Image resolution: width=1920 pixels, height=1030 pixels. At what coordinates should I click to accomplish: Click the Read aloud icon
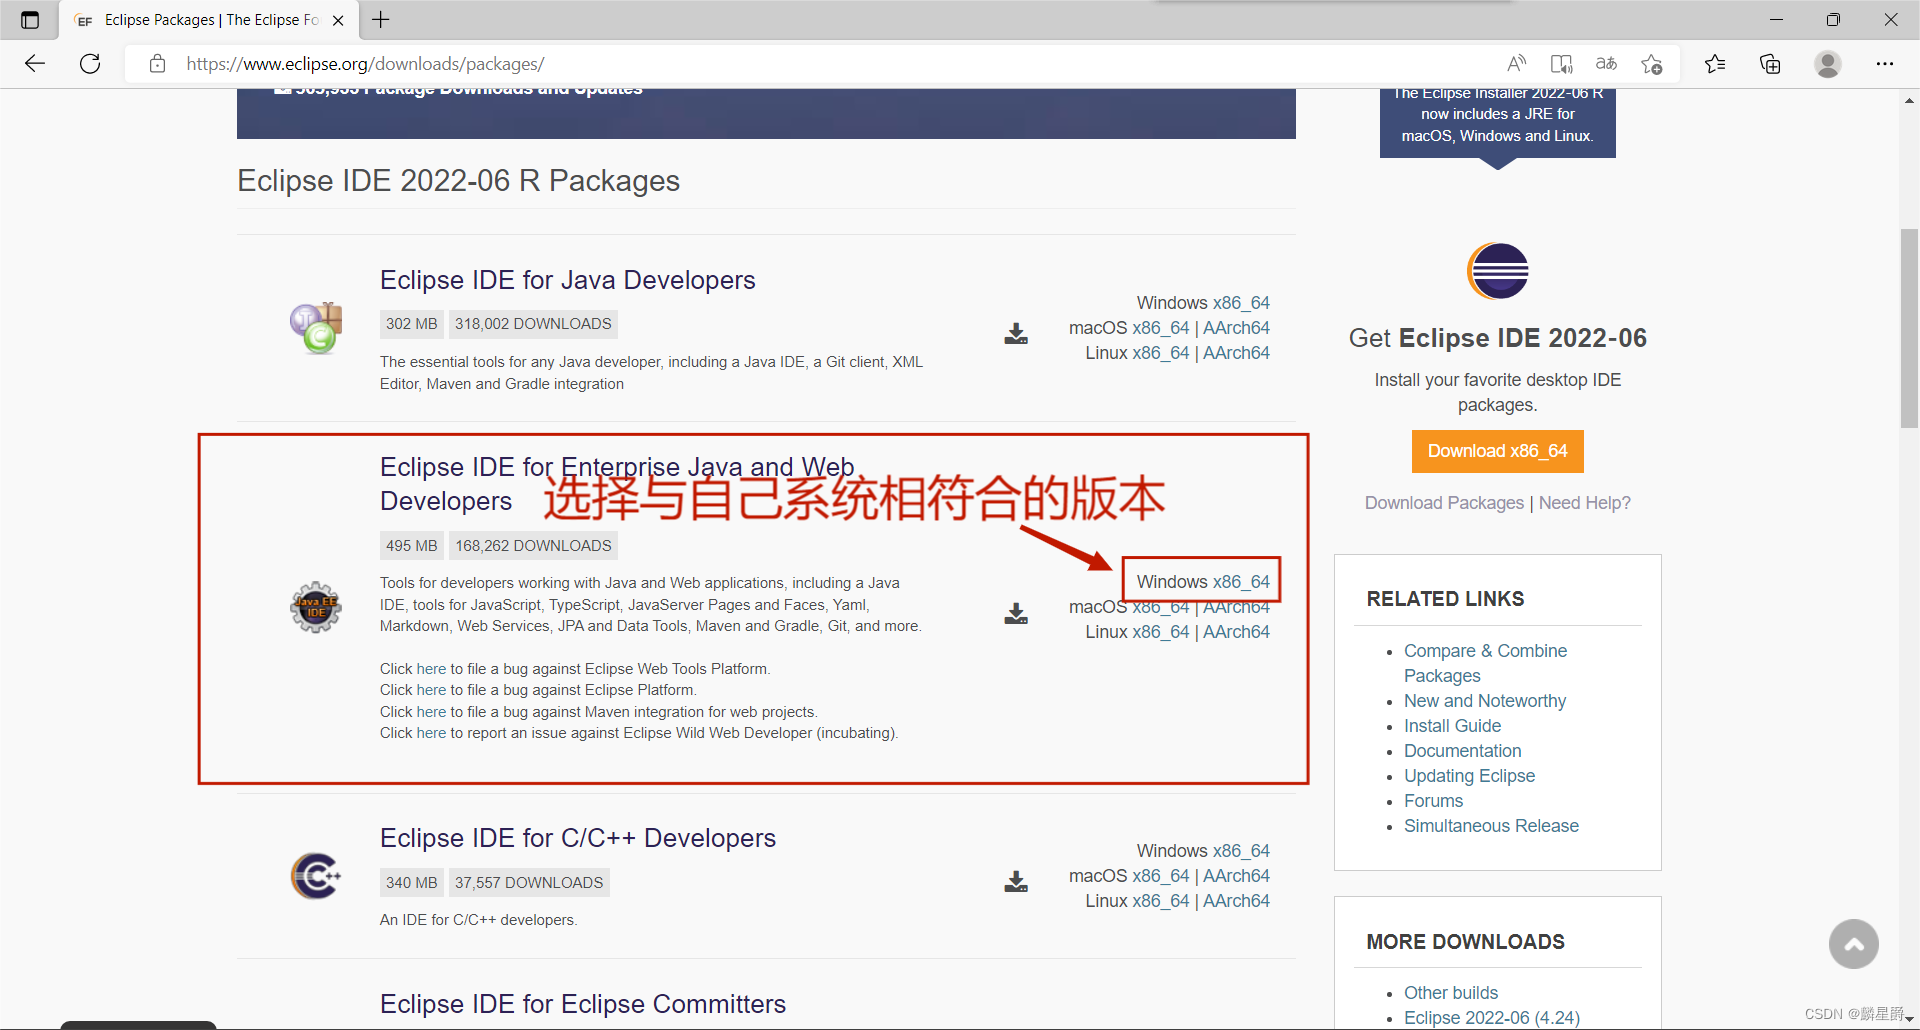point(1517,64)
